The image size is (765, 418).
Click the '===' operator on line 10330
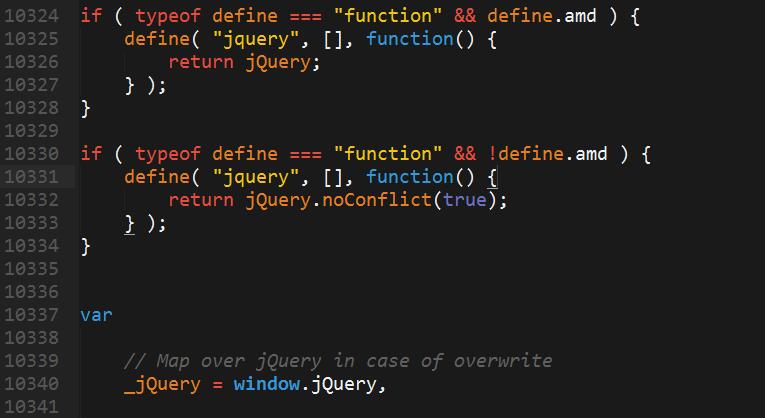pos(306,154)
